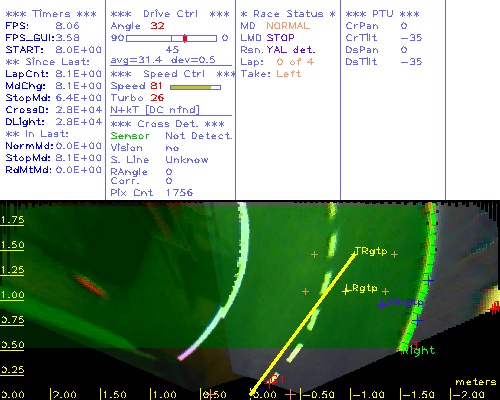The height and width of the screenshot is (400, 500).
Task: Click the green Right lane label
Action: (x=419, y=350)
